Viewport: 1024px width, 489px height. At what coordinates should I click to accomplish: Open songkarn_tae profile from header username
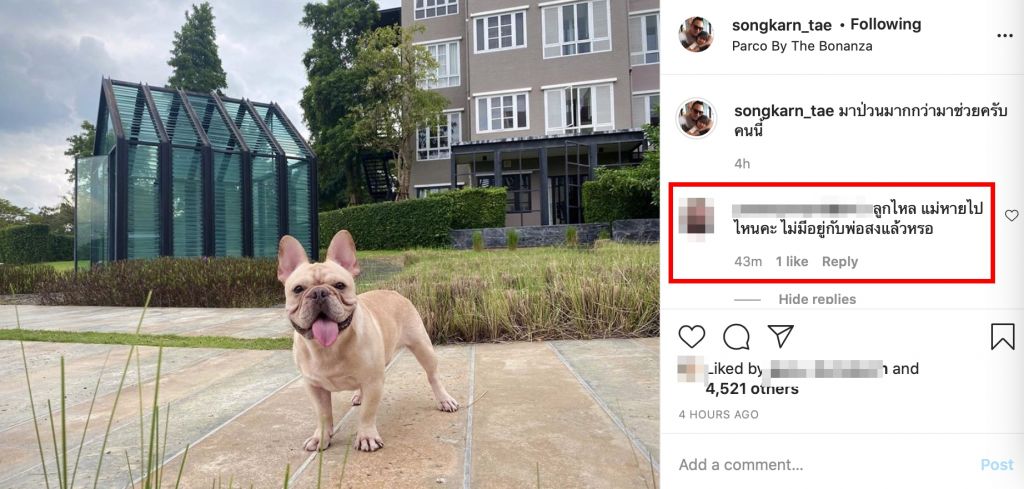coord(782,25)
